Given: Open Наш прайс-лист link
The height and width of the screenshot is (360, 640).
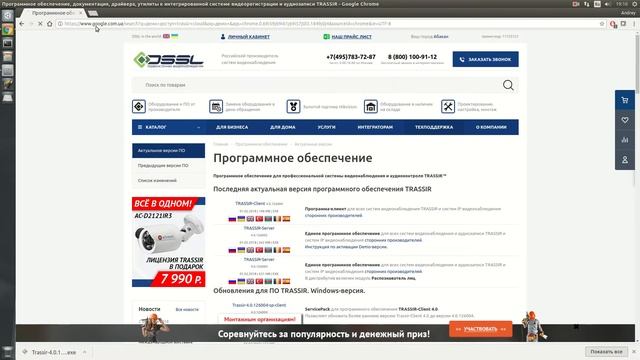Looking at the screenshot, I should click(351, 37).
